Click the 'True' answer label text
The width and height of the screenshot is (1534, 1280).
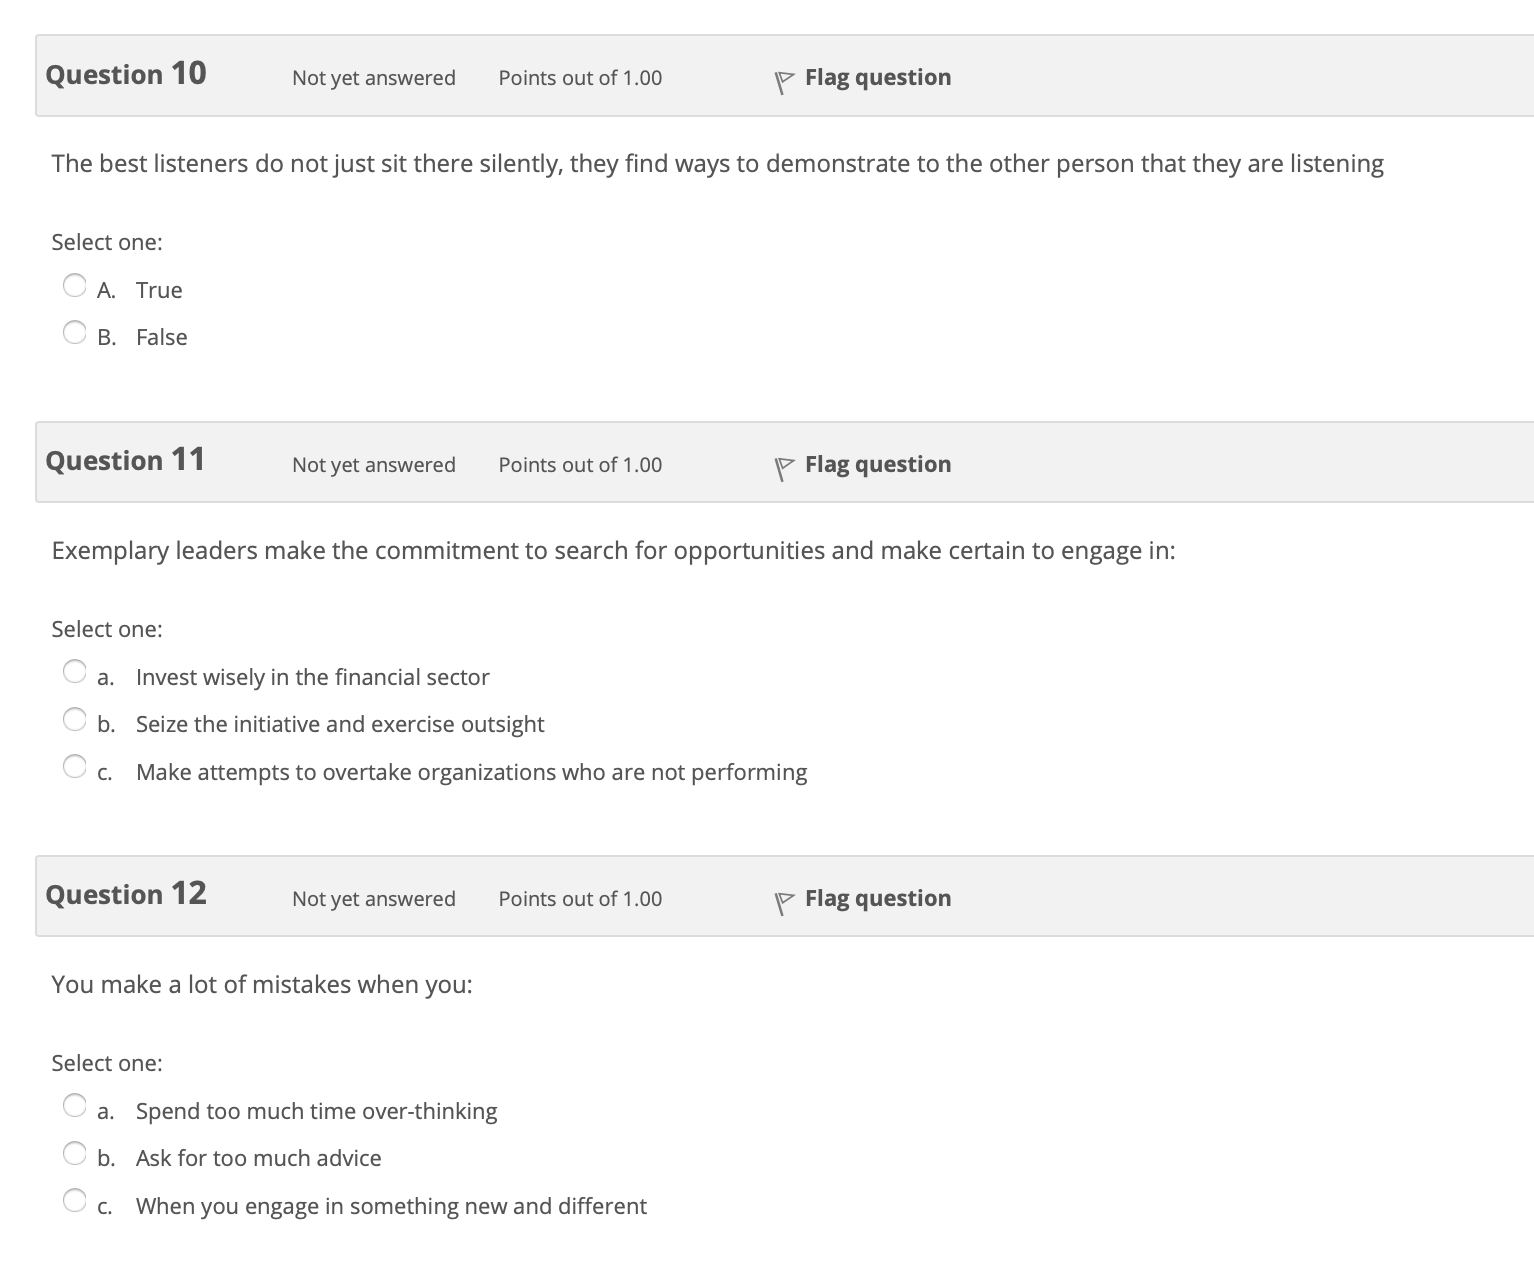pyautogui.click(x=159, y=290)
